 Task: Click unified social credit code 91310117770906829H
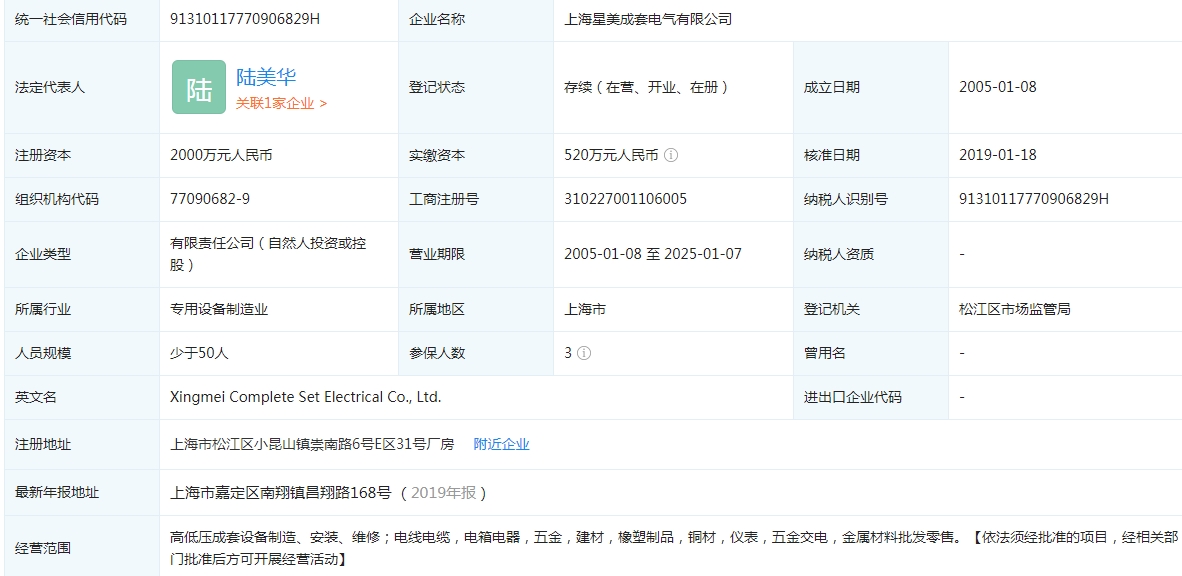(x=246, y=19)
